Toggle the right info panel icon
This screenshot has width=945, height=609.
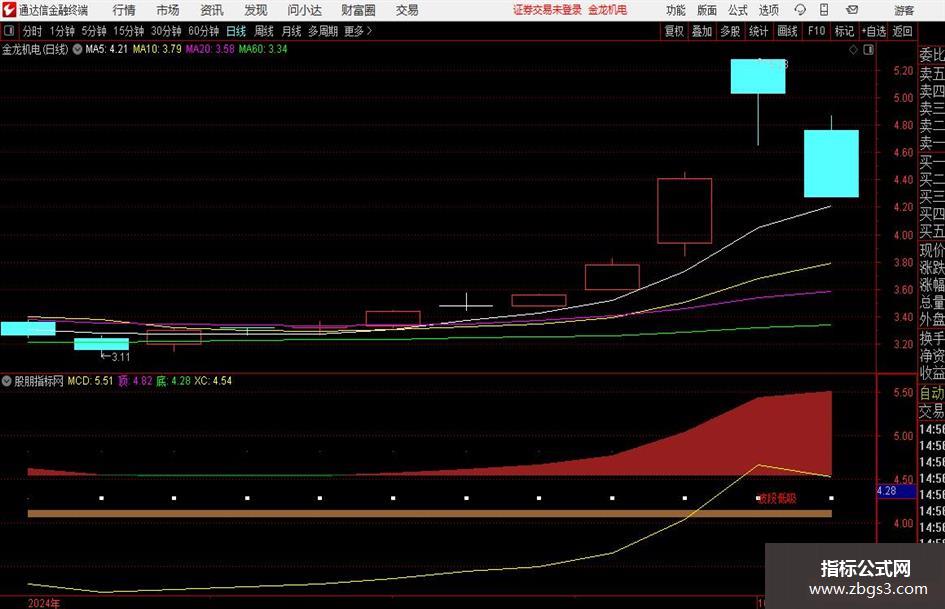(868, 50)
